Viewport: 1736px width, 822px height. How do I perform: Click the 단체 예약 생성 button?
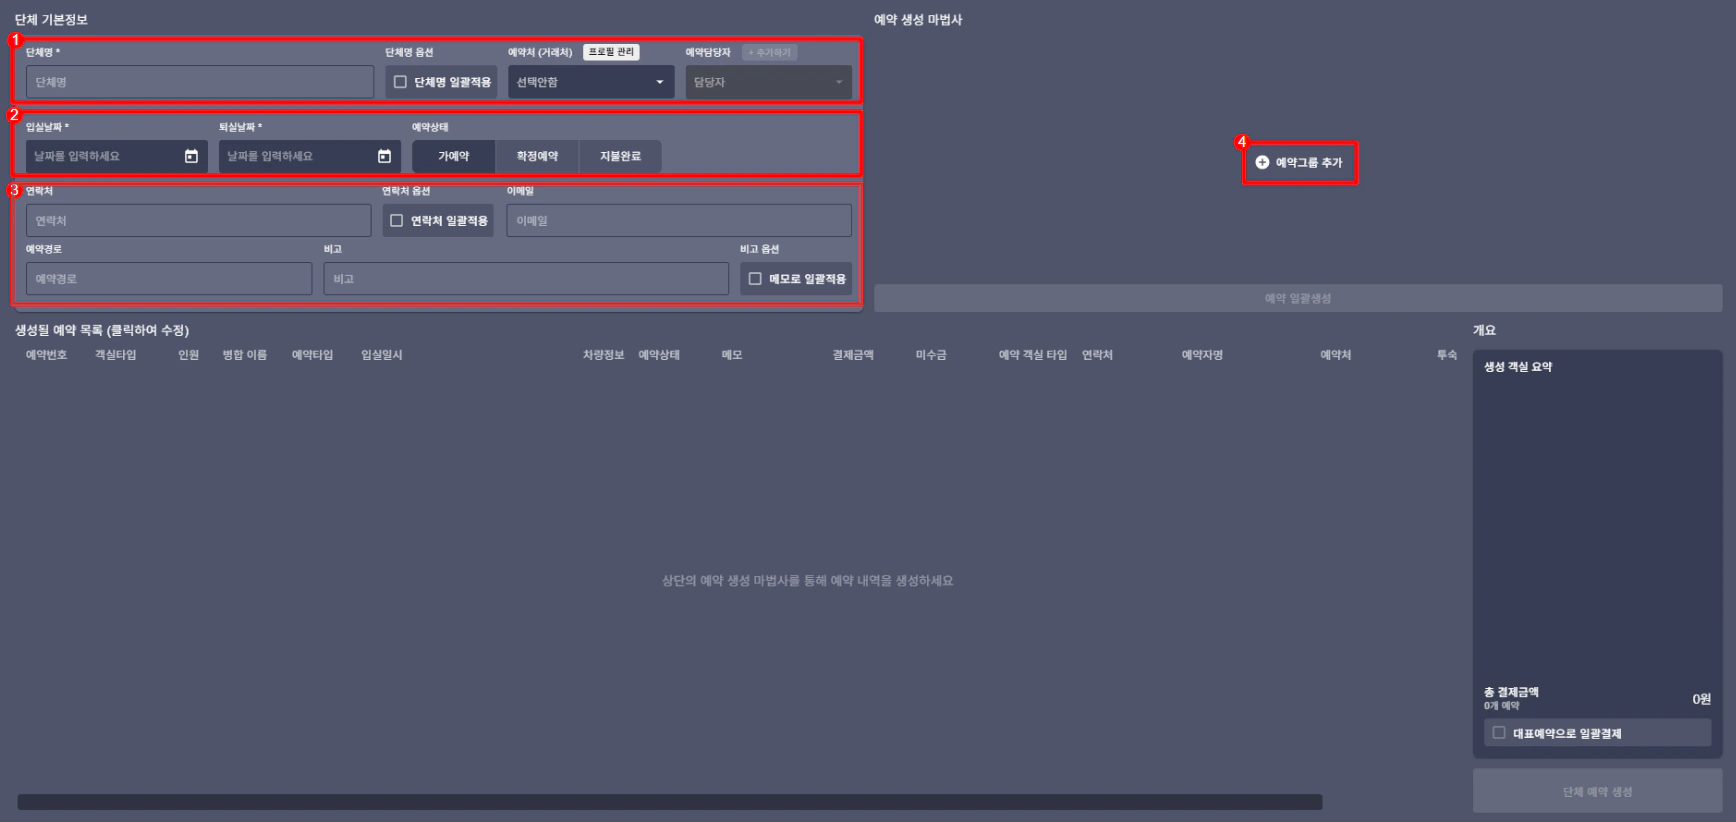point(1597,791)
